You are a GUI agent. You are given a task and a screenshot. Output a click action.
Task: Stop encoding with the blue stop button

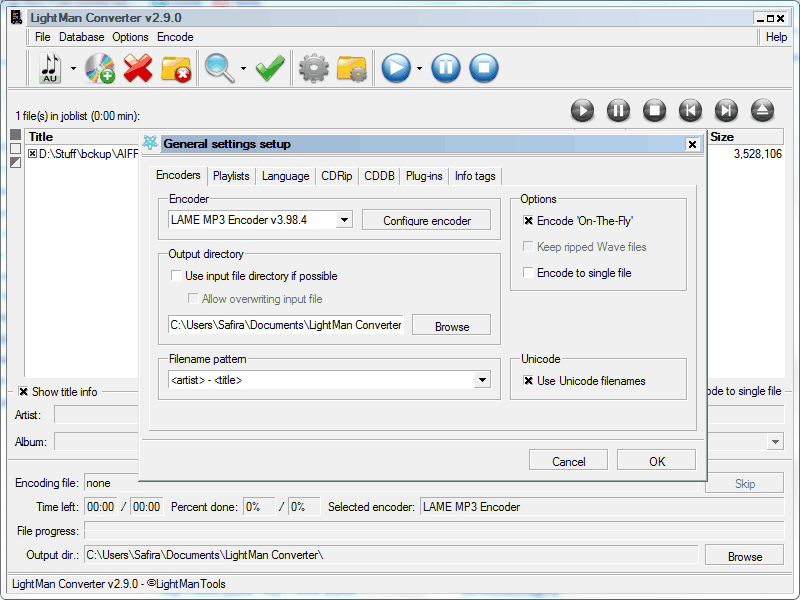[x=484, y=68]
